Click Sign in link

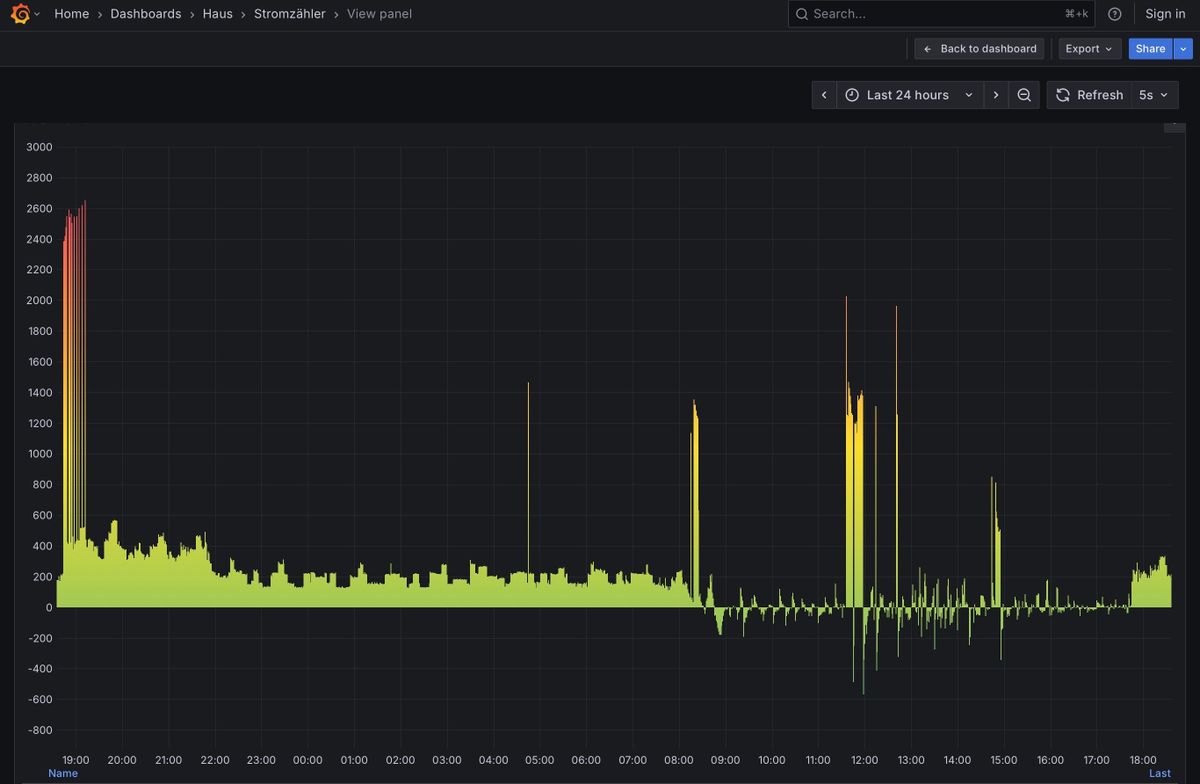pyautogui.click(x=1165, y=14)
